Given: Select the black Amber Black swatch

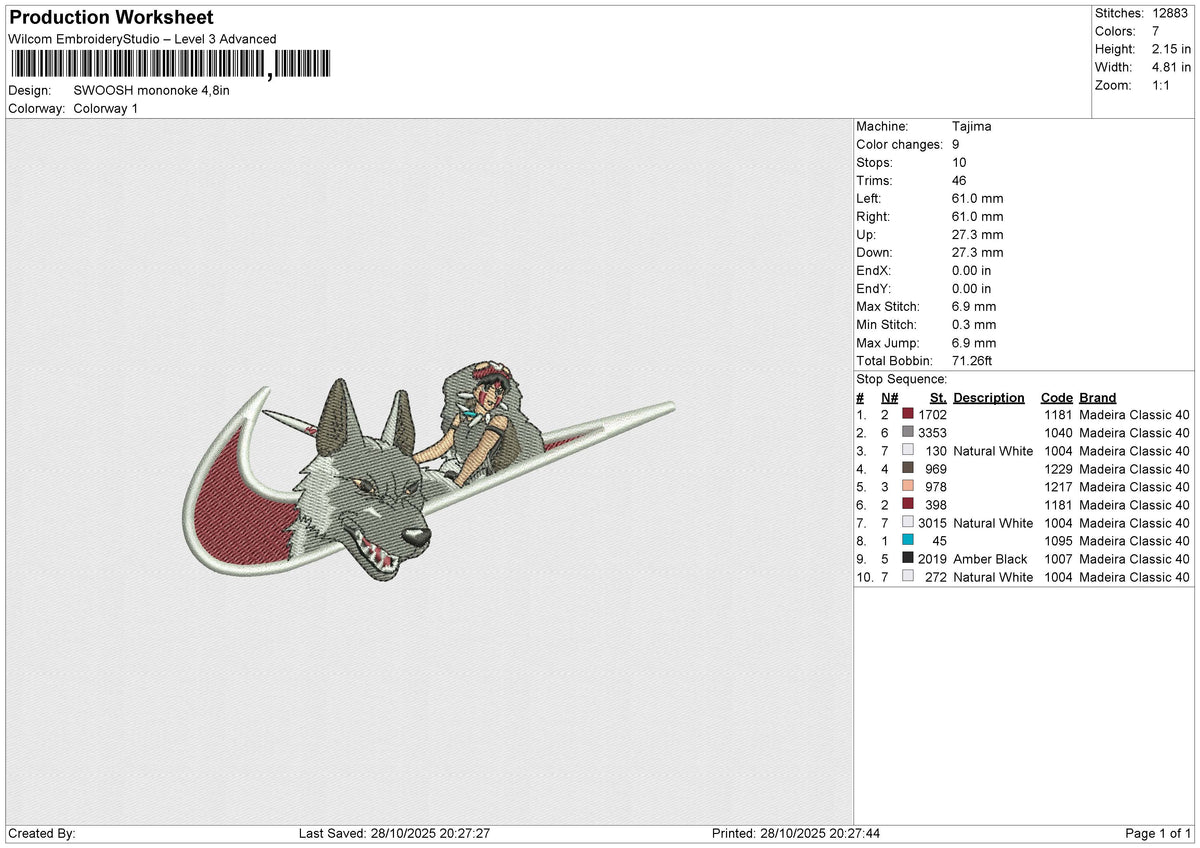Looking at the screenshot, I should tap(907, 559).
